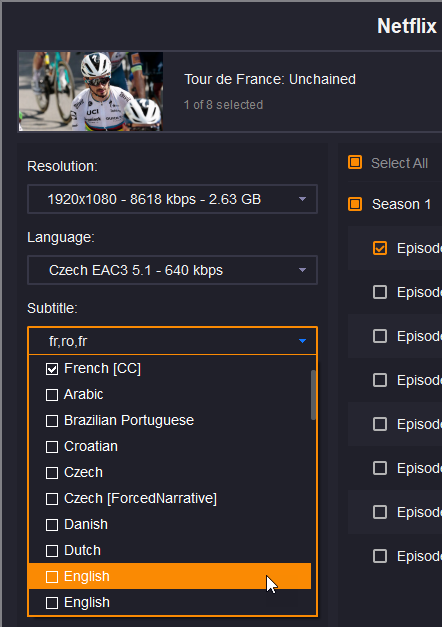Click the Arabic list entry label
442x627 pixels.
[x=84, y=394]
